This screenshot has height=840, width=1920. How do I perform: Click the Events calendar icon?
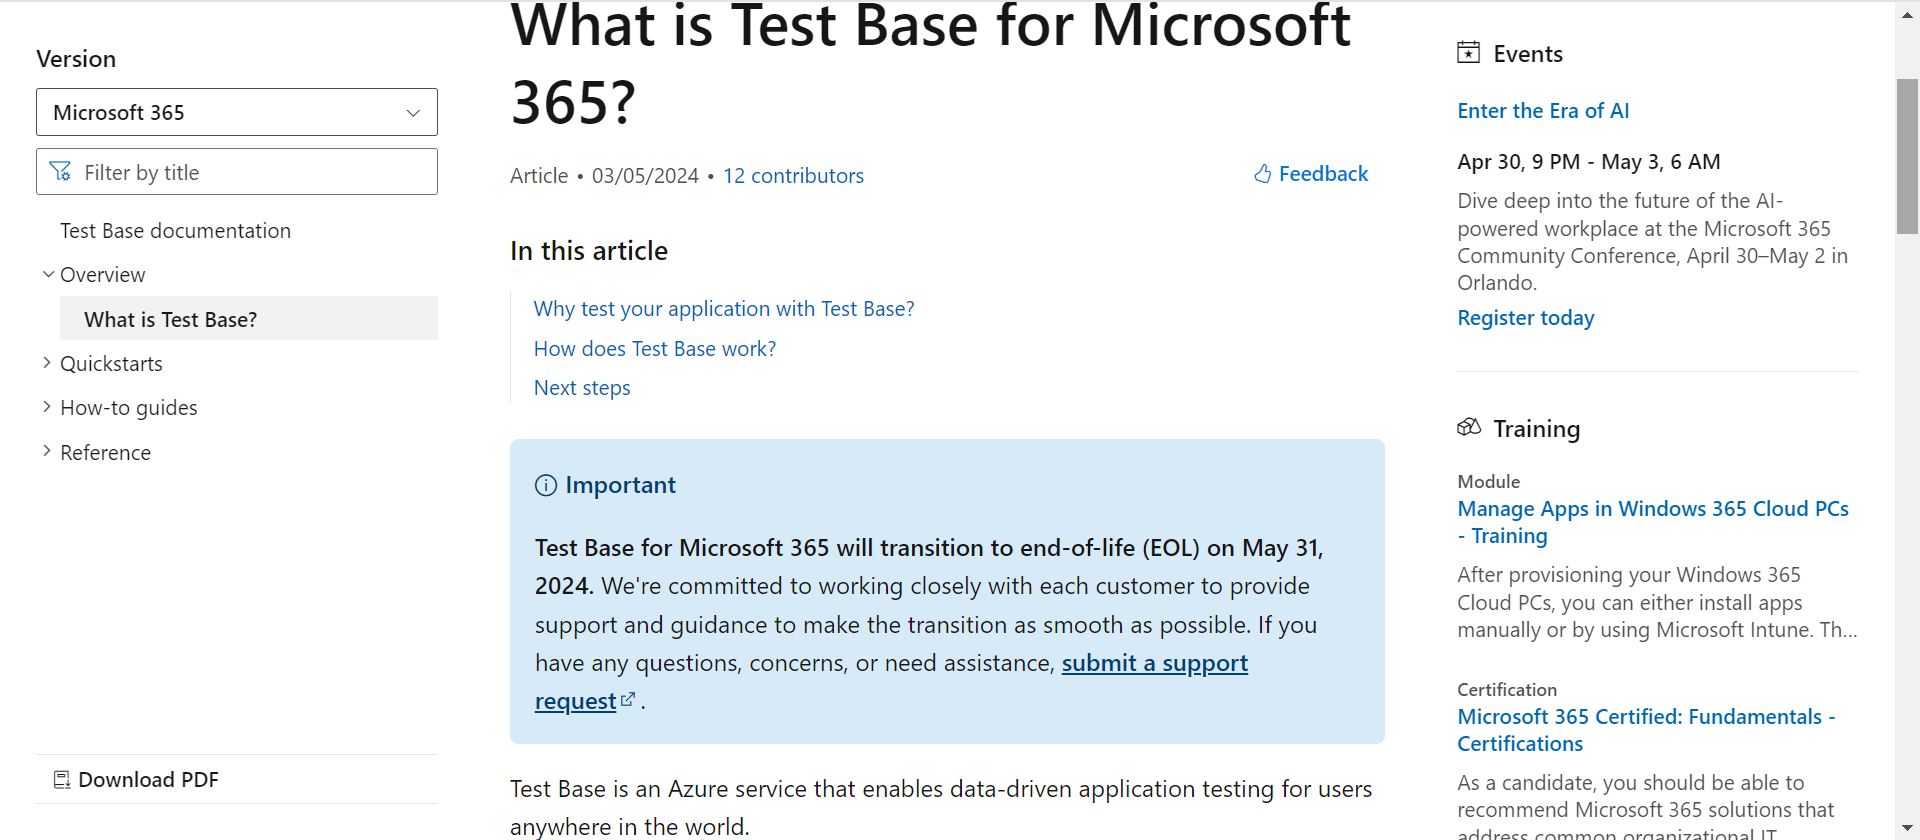[1468, 53]
